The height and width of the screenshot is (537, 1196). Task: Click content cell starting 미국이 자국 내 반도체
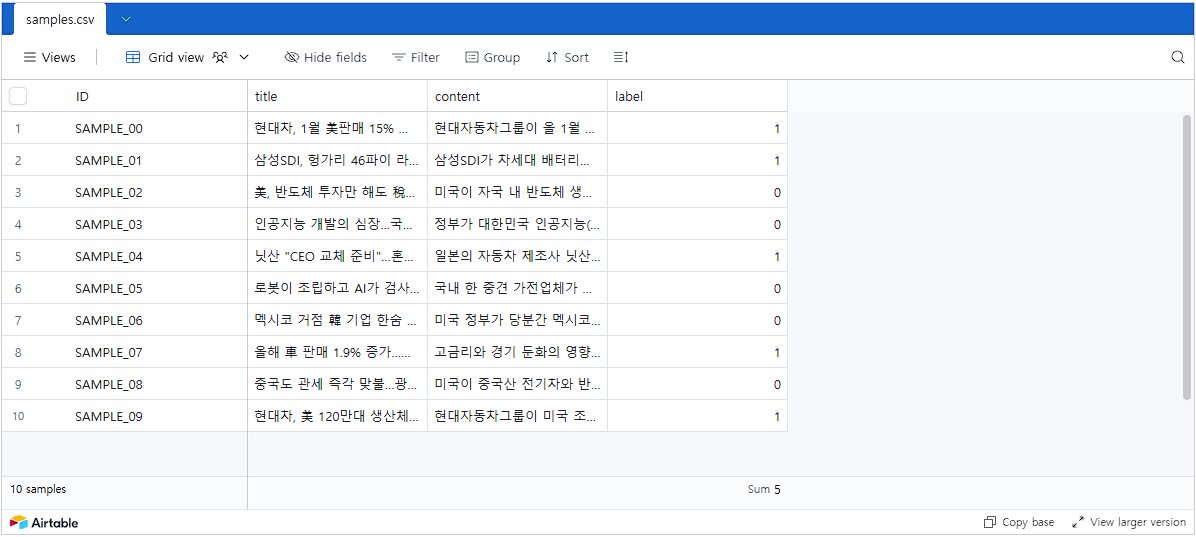[x=517, y=193]
